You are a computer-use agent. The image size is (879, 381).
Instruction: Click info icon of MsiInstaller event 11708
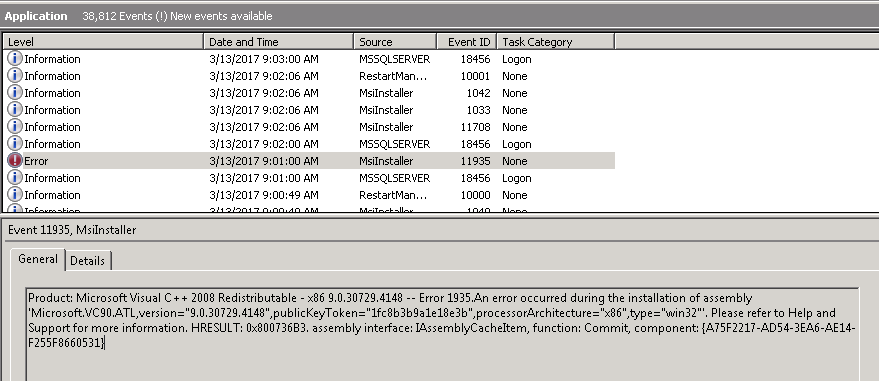click(15, 127)
